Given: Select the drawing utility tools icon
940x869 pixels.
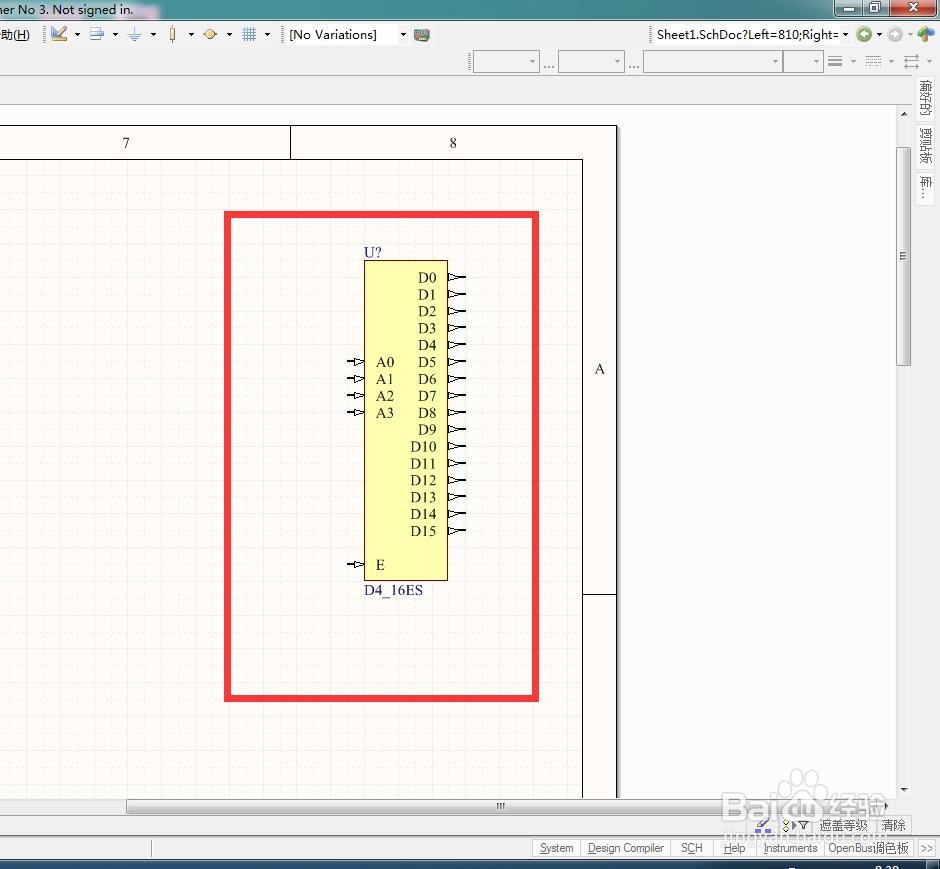Looking at the screenshot, I should [59, 34].
